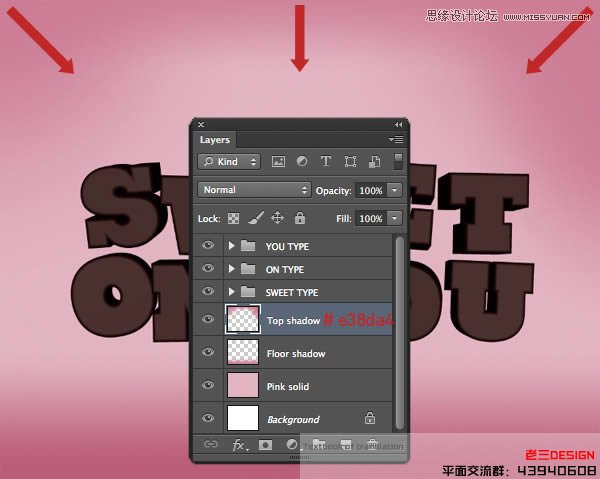Select the Floor shadow layer
The image size is (600, 479).
tap(295, 354)
